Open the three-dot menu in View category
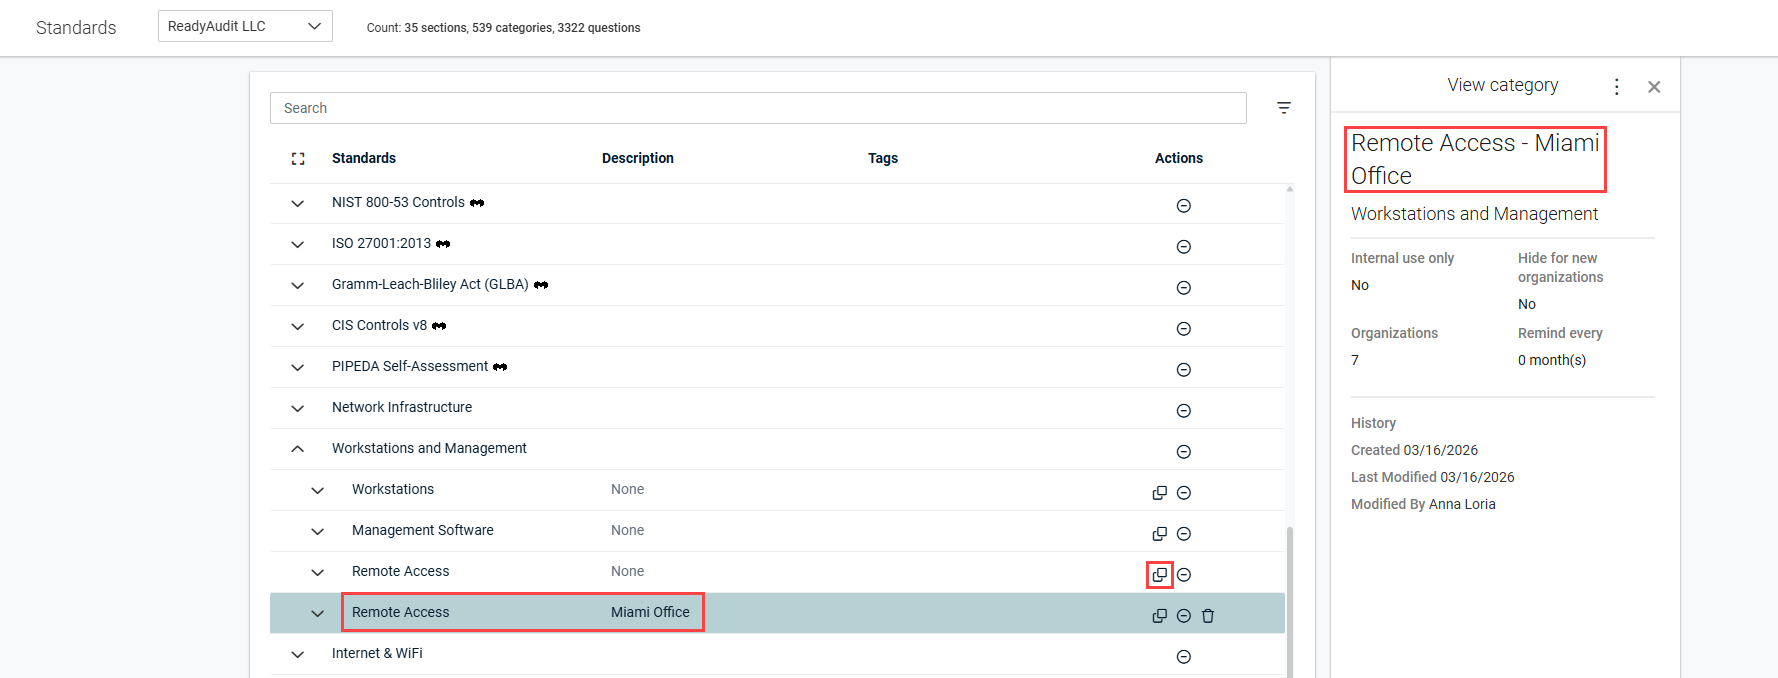The height and width of the screenshot is (678, 1778). pos(1616,87)
